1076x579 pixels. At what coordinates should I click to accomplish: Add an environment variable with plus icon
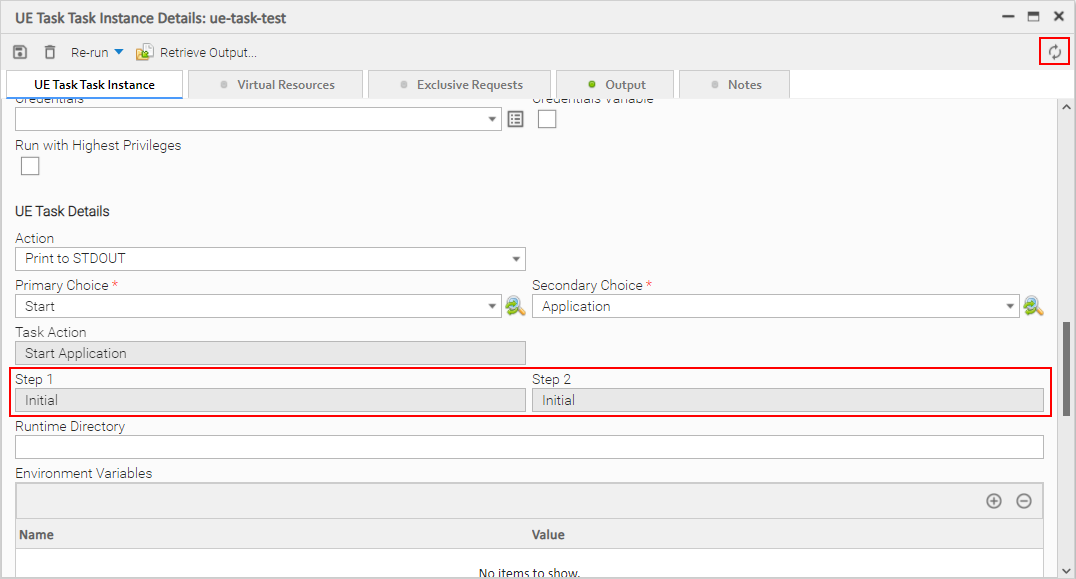[x=993, y=501]
